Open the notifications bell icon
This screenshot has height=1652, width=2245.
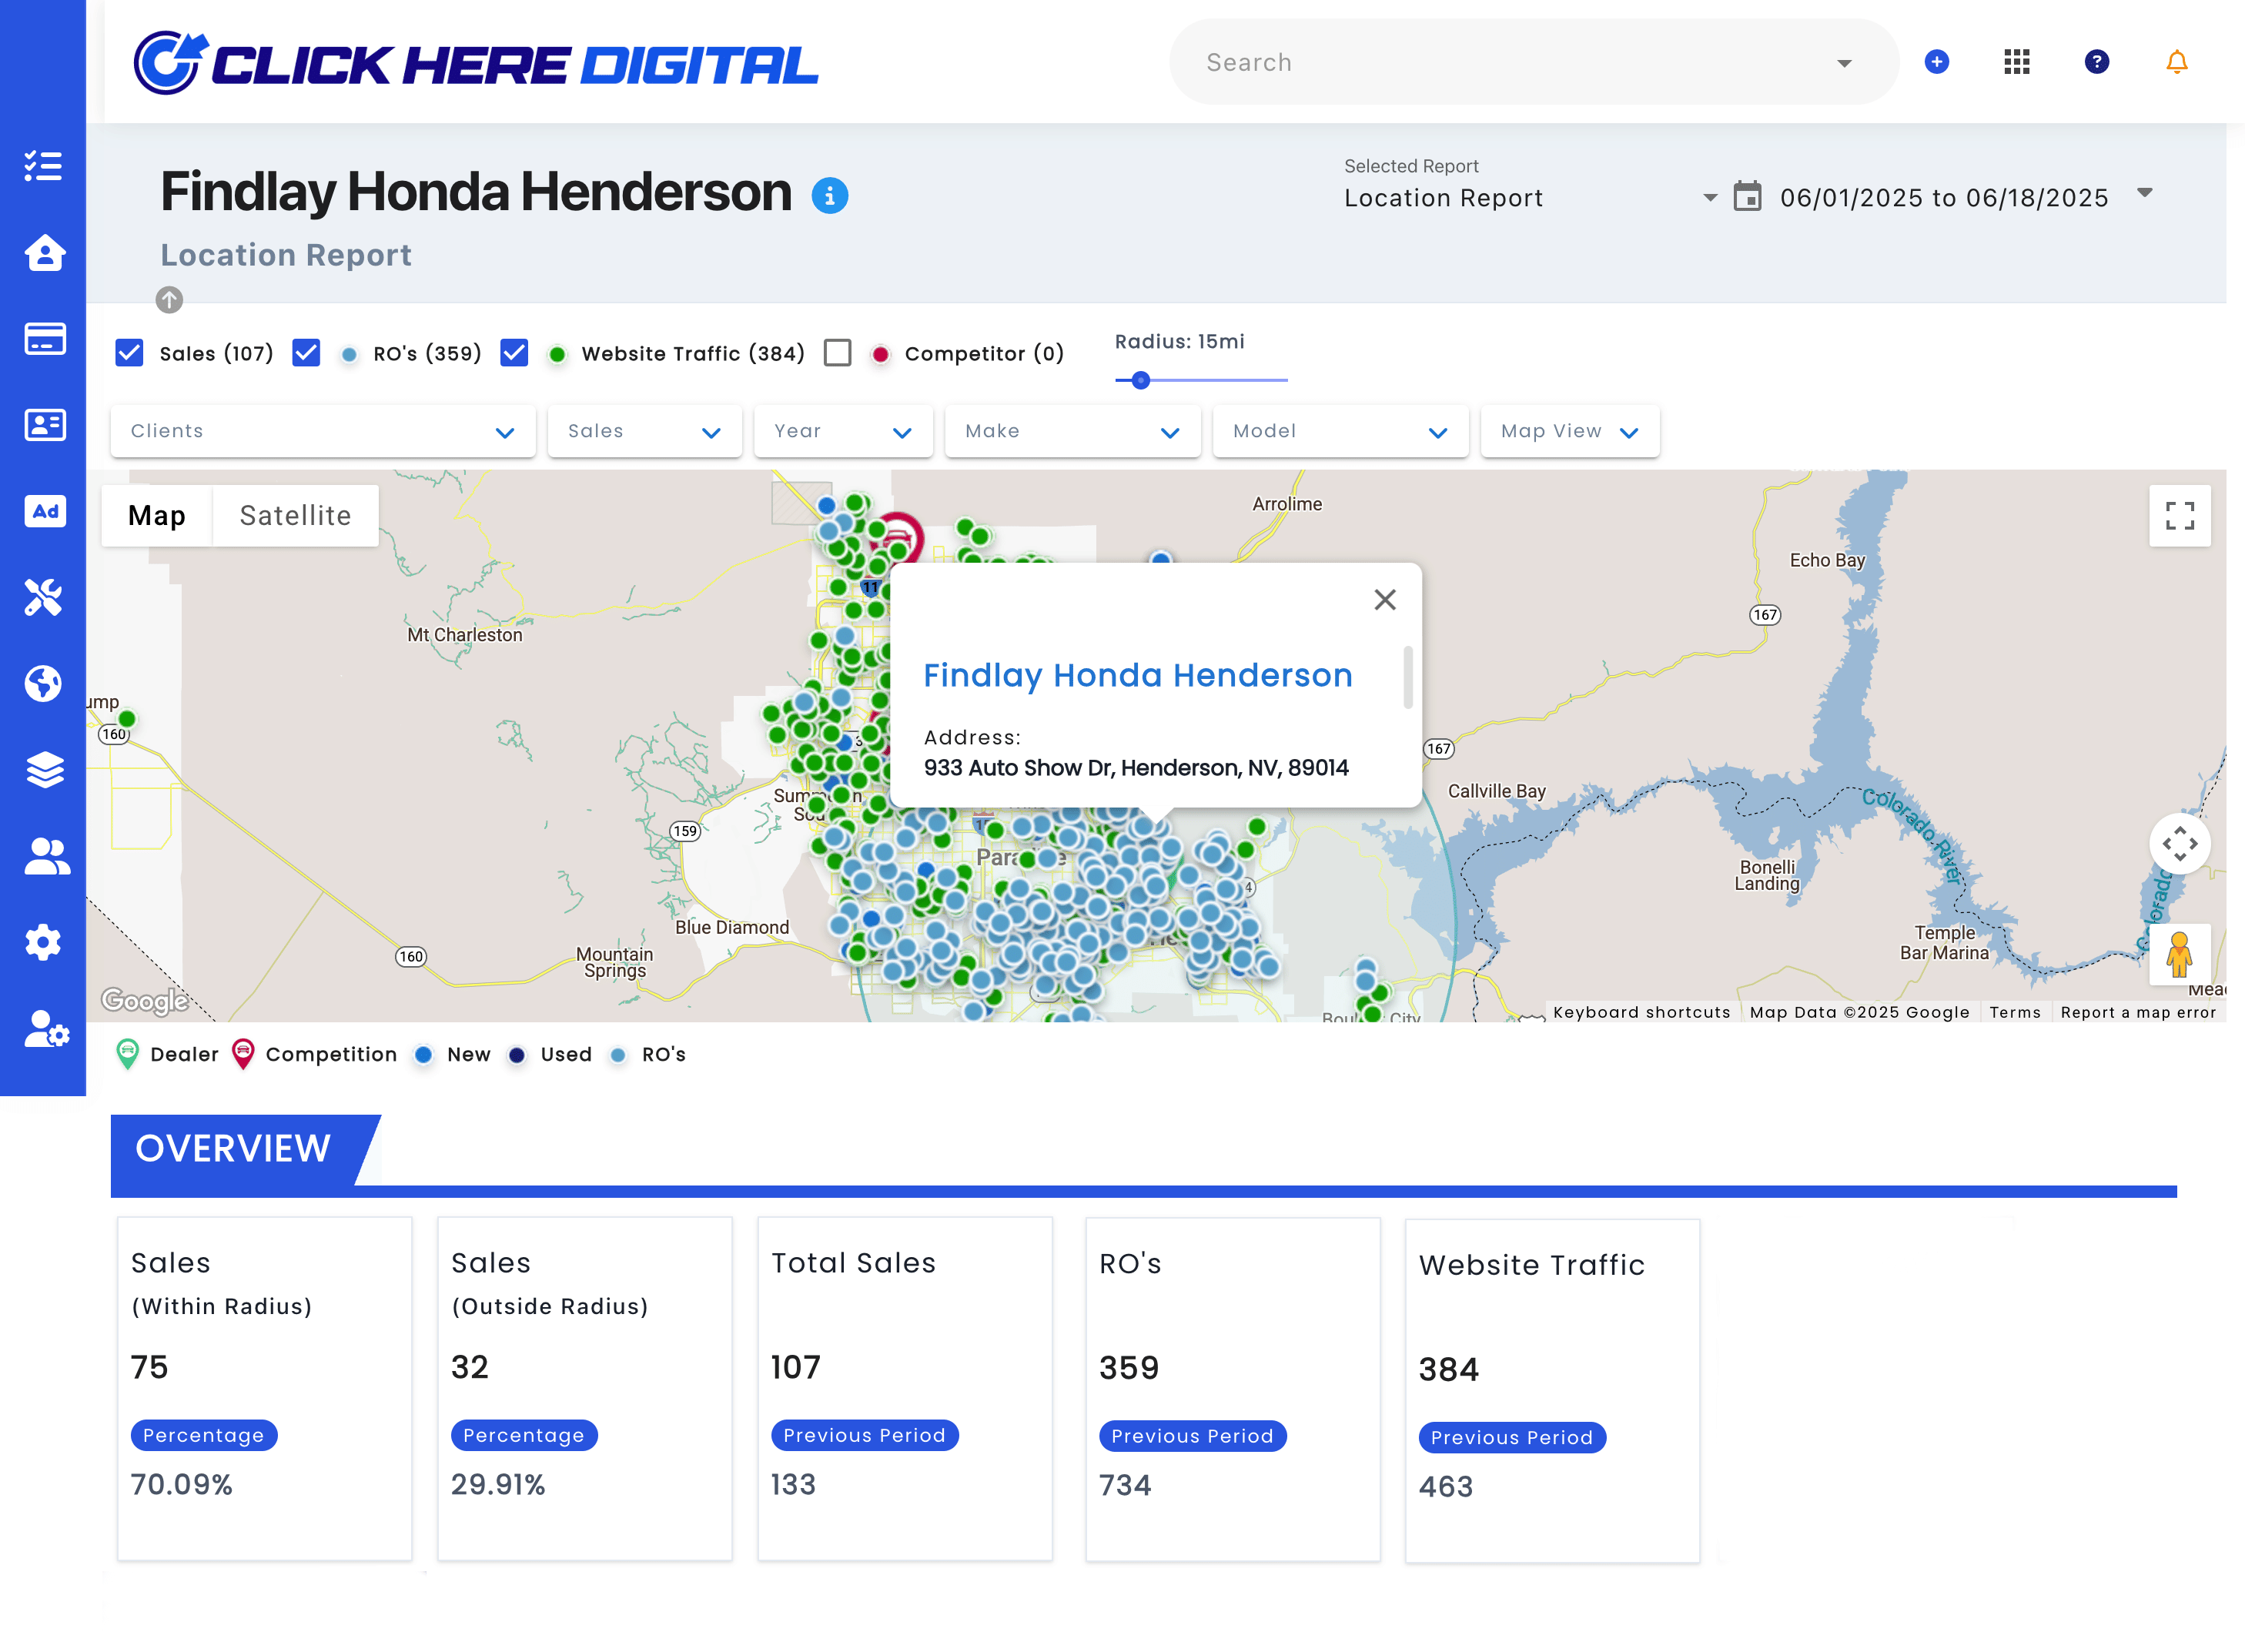pos(2176,62)
